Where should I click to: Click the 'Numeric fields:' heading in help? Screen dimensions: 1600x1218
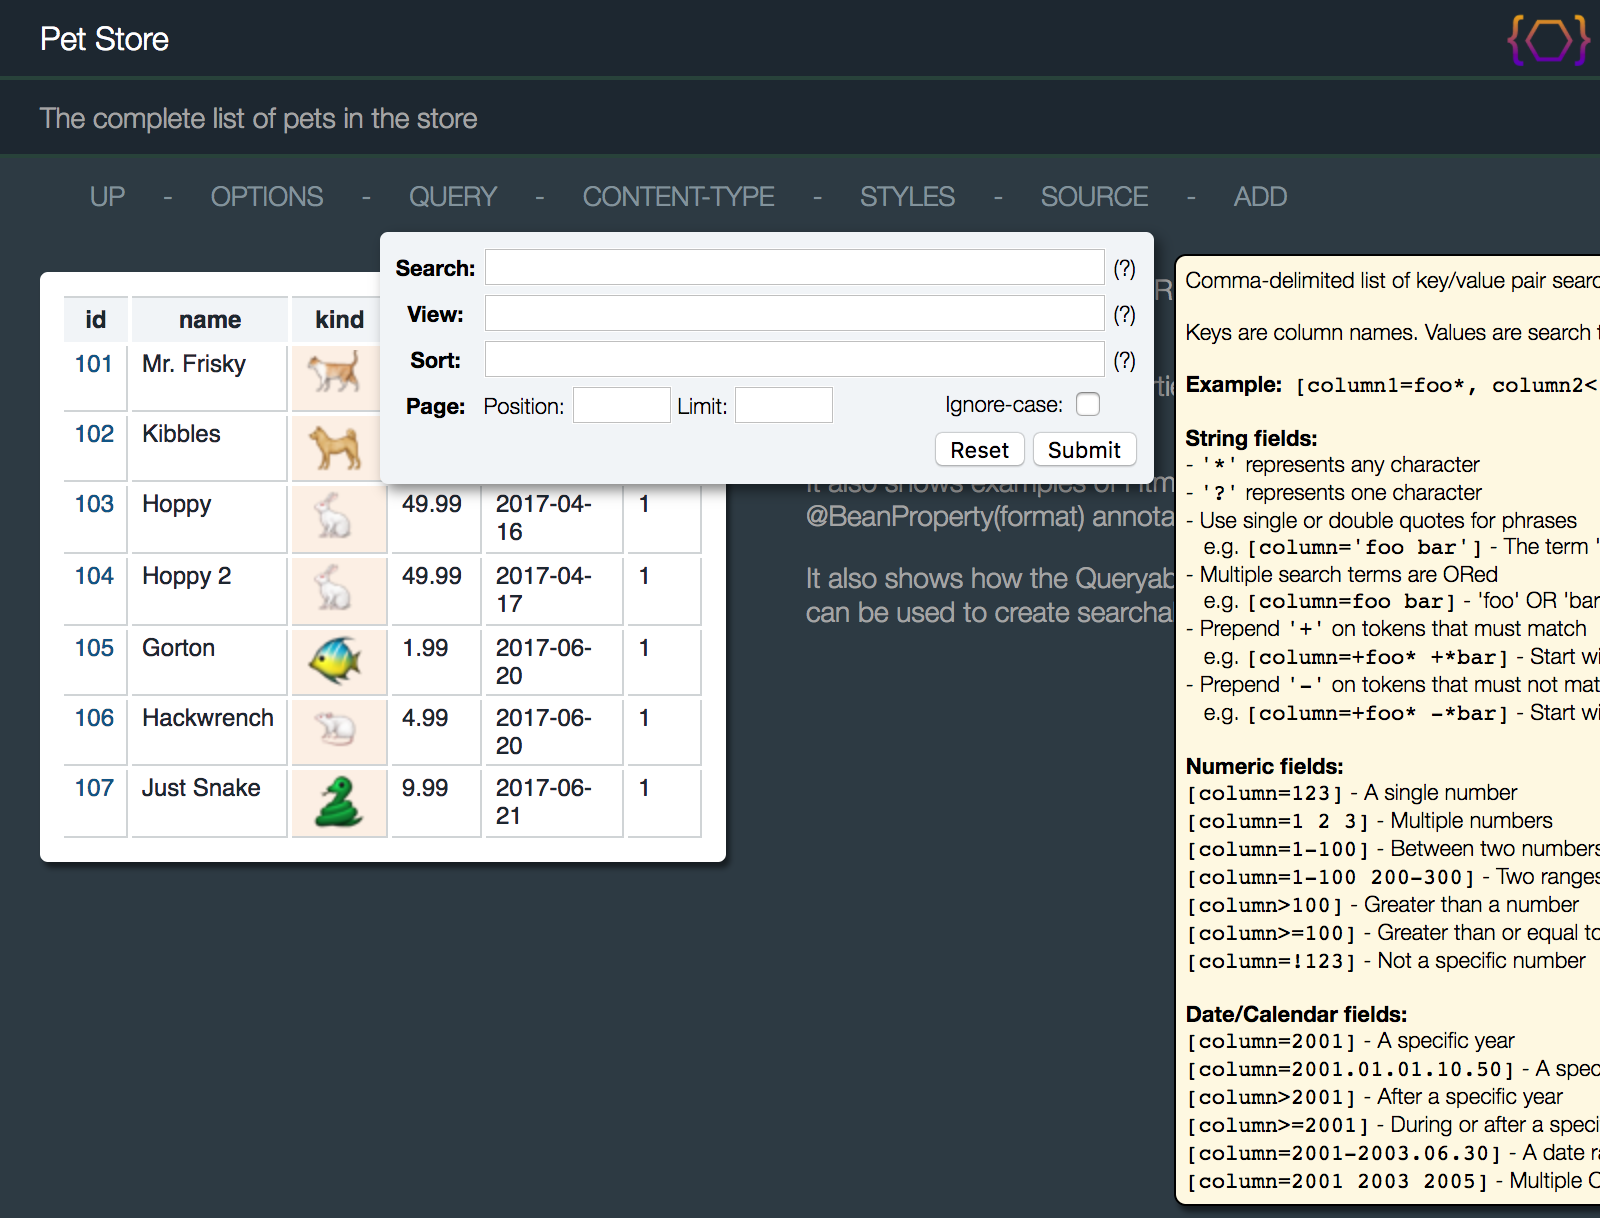coord(1264,766)
